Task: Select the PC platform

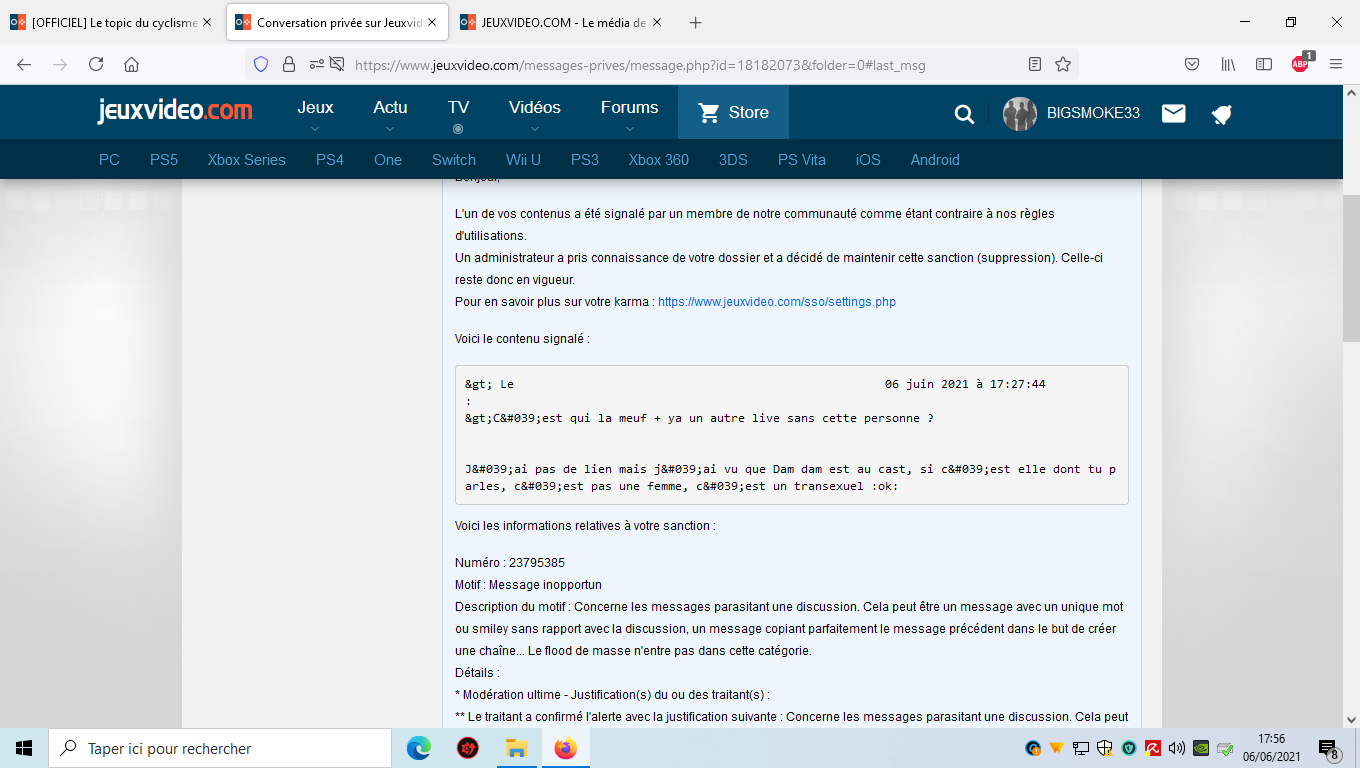Action: 109,160
